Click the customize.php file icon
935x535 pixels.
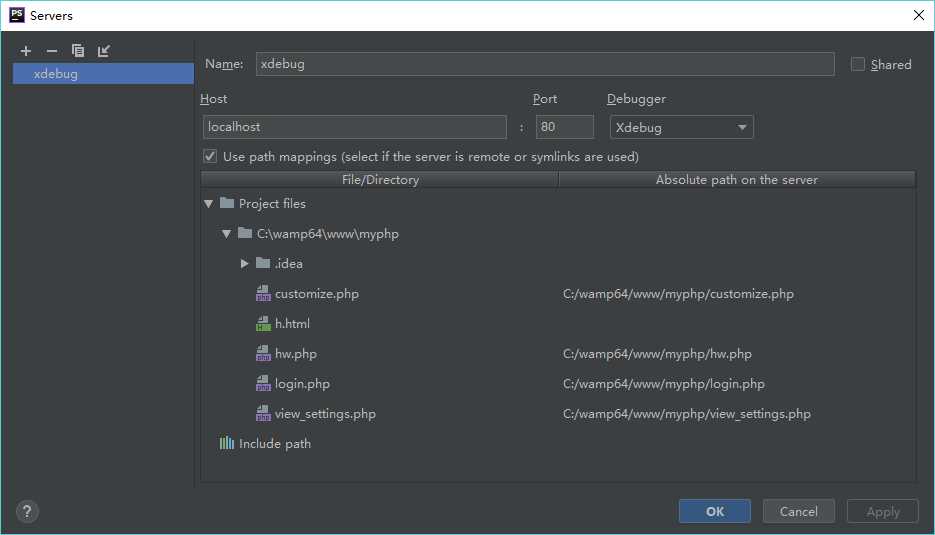tap(263, 293)
